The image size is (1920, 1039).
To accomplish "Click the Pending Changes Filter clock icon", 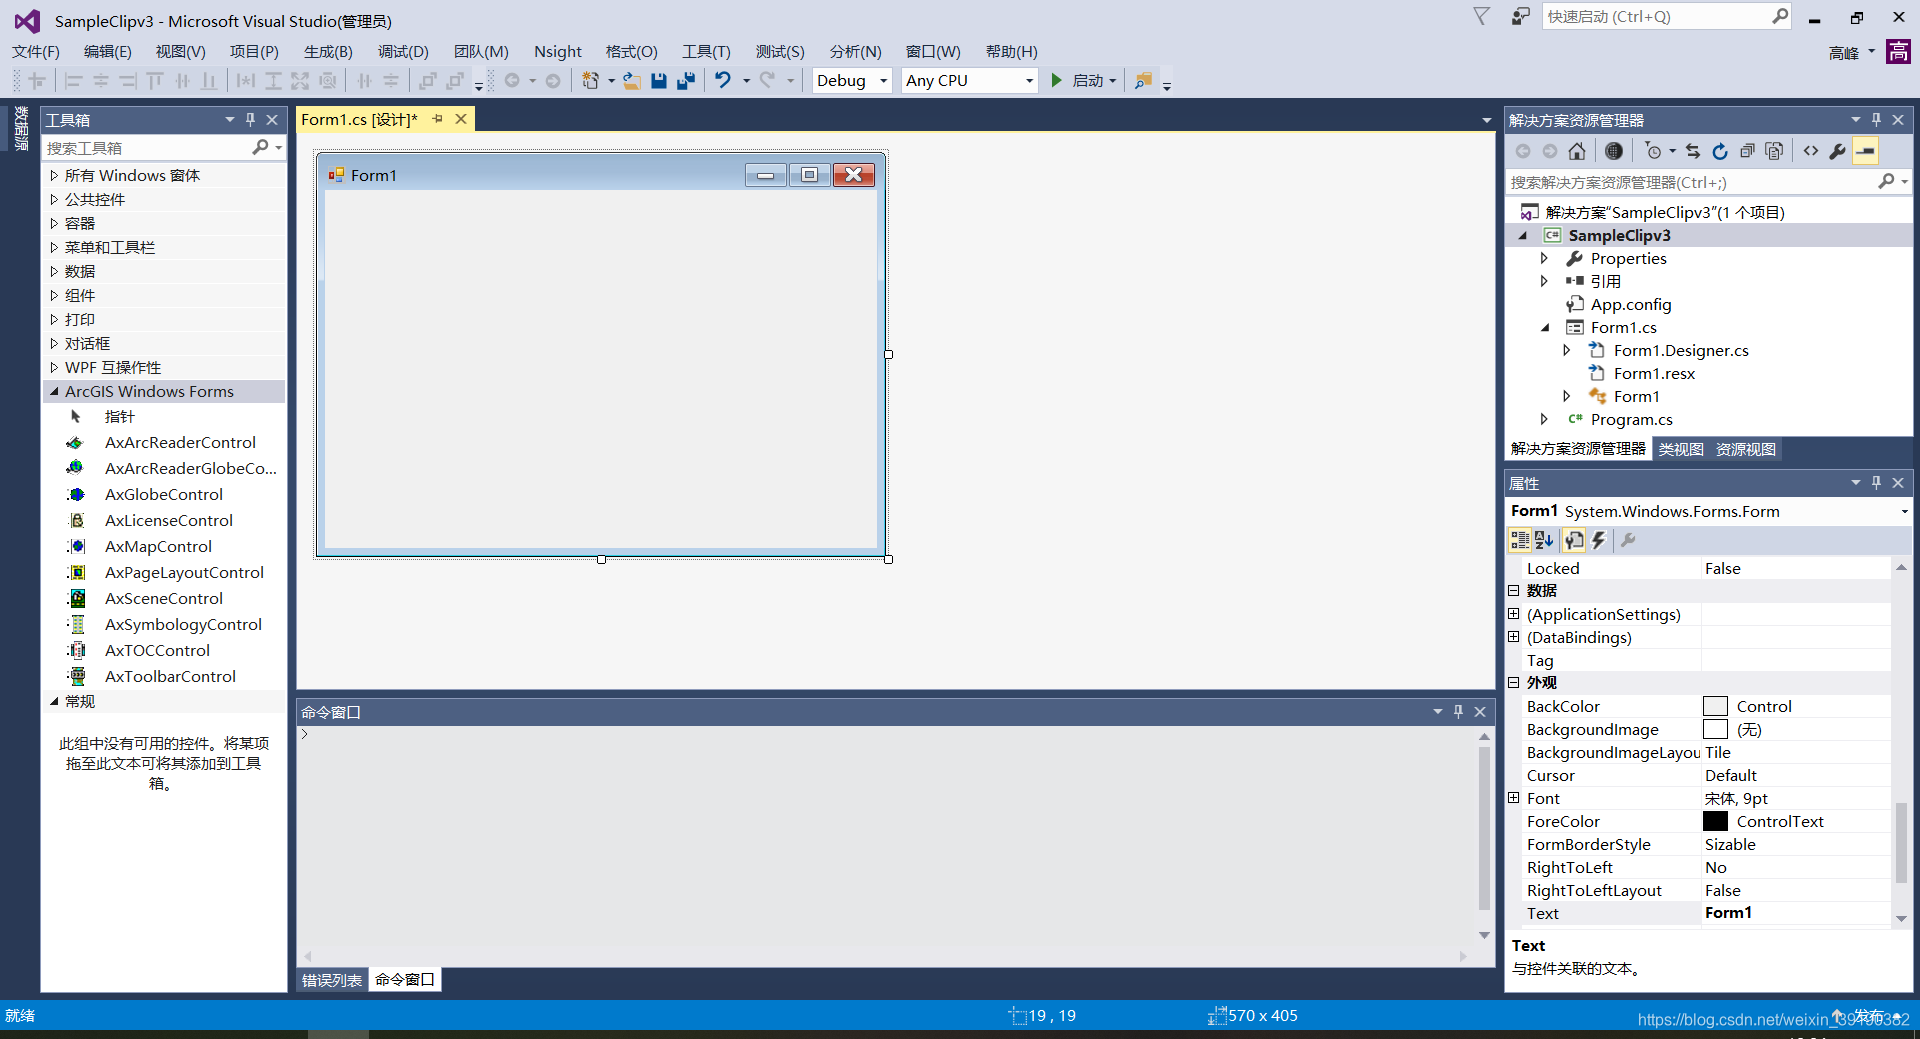I will tap(1653, 151).
